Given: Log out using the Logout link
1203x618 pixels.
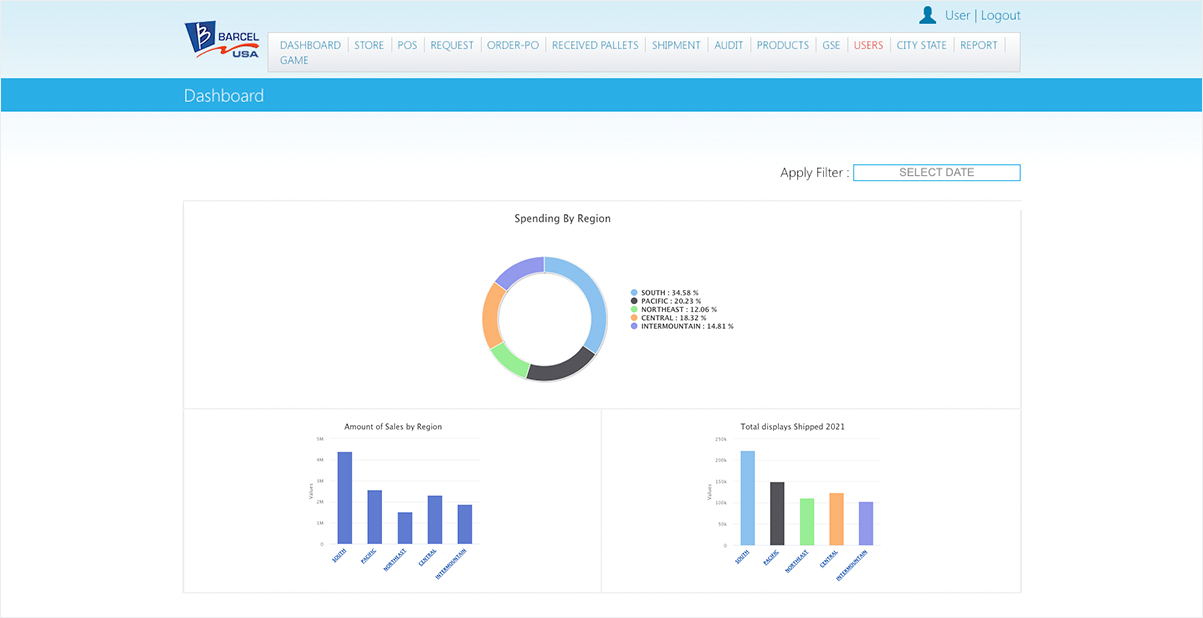Looking at the screenshot, I should 1000,15.
